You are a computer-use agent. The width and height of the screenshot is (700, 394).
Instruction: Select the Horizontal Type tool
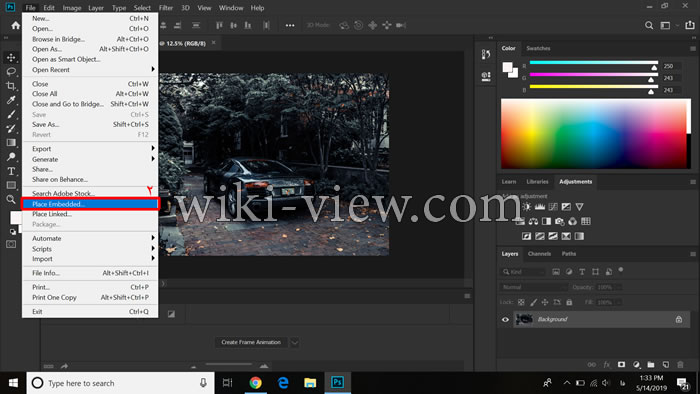[x=11, y=171]
